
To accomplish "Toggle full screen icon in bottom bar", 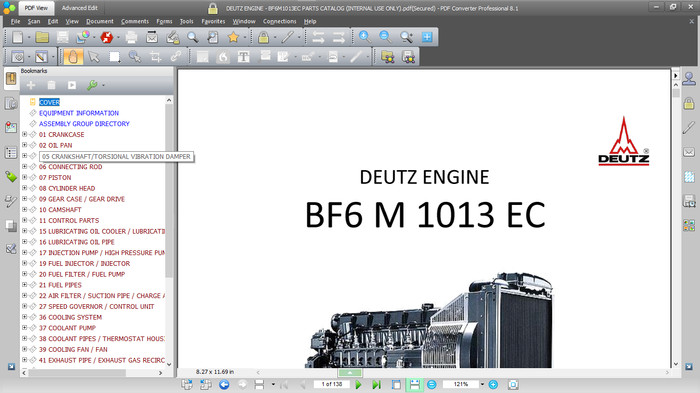I will 513,385.
